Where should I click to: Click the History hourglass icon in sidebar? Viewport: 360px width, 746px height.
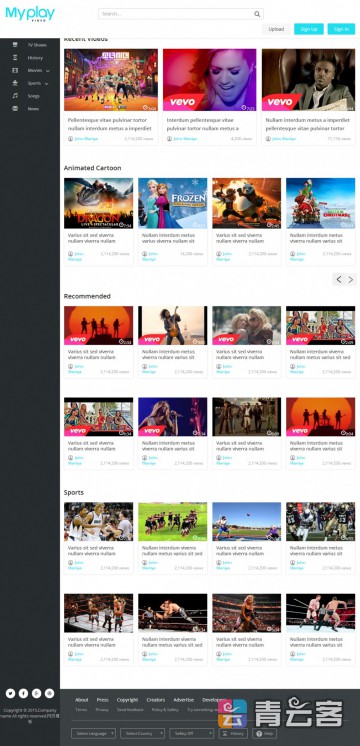click(15, 58)
